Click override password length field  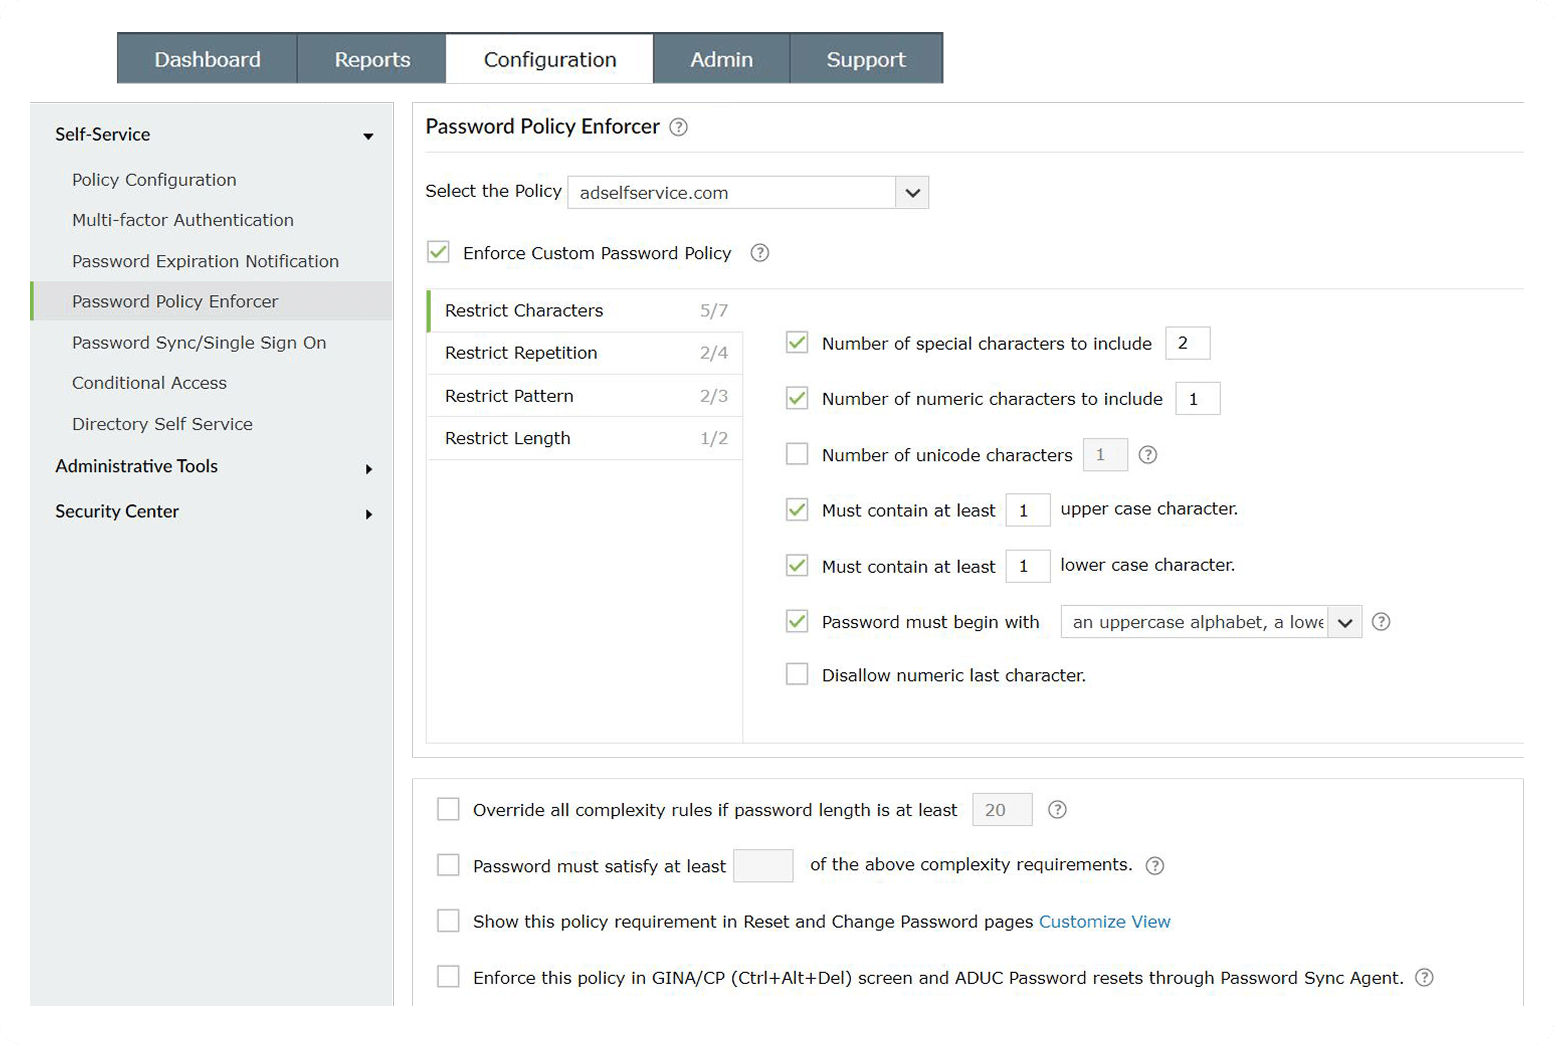[1002, 810]
